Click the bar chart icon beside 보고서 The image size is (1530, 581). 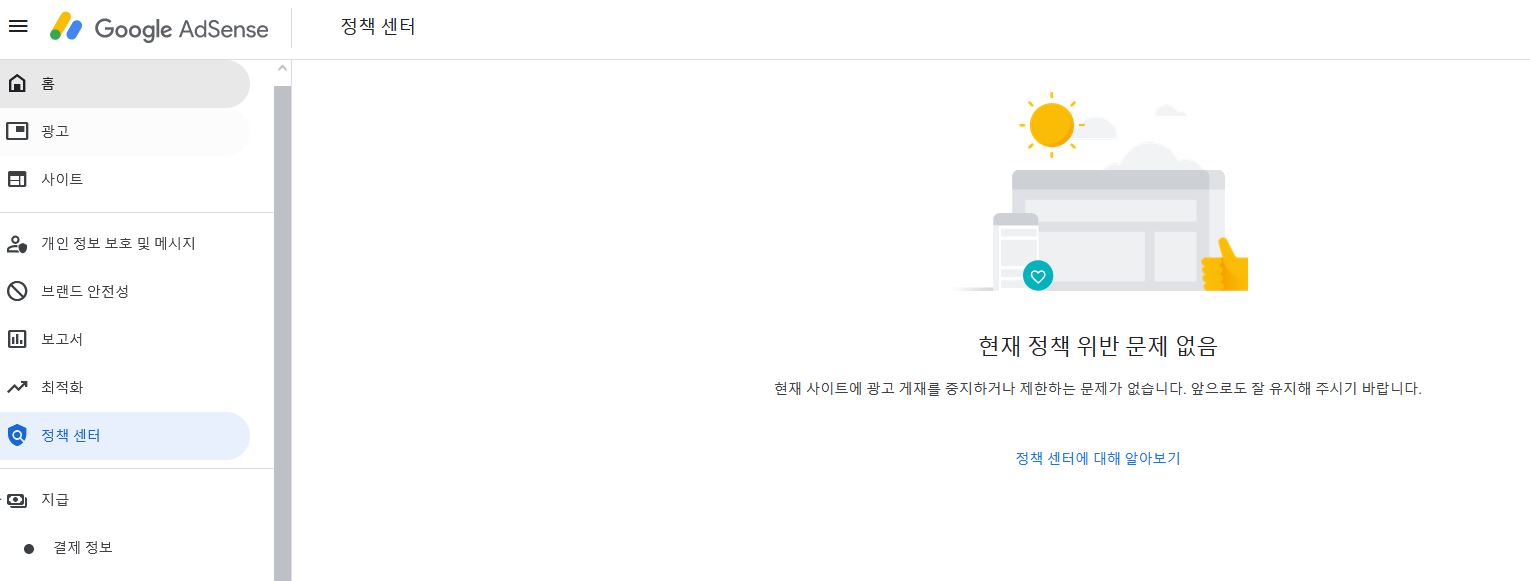tap(17, 339)
